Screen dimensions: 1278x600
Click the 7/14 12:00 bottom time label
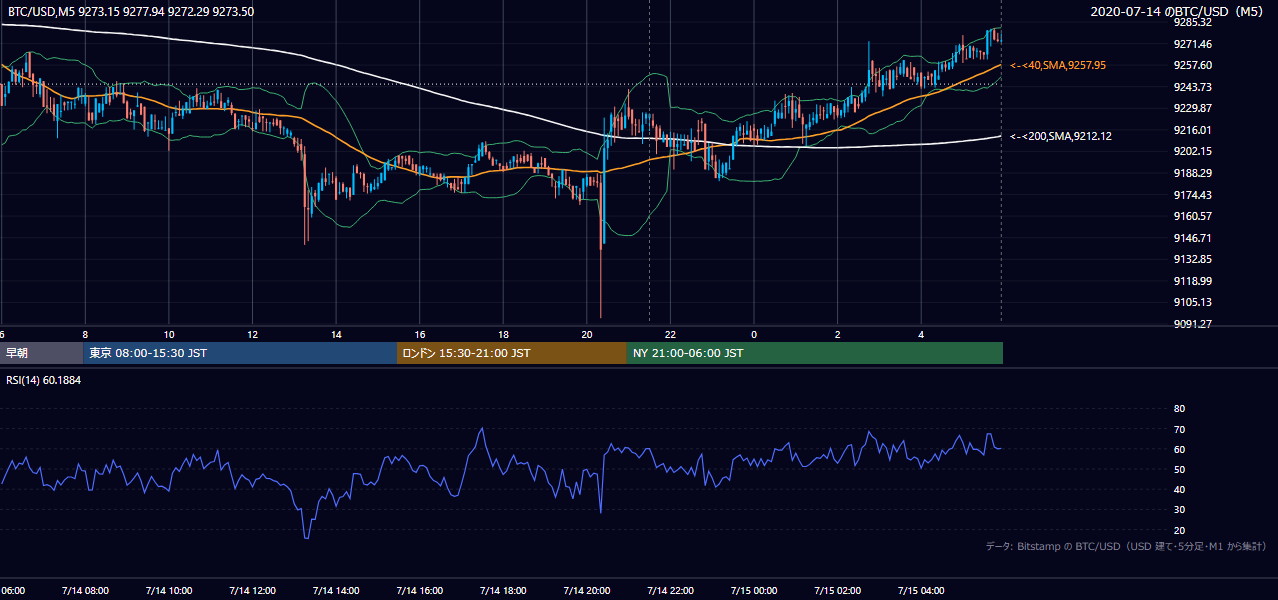coord(252,590)
